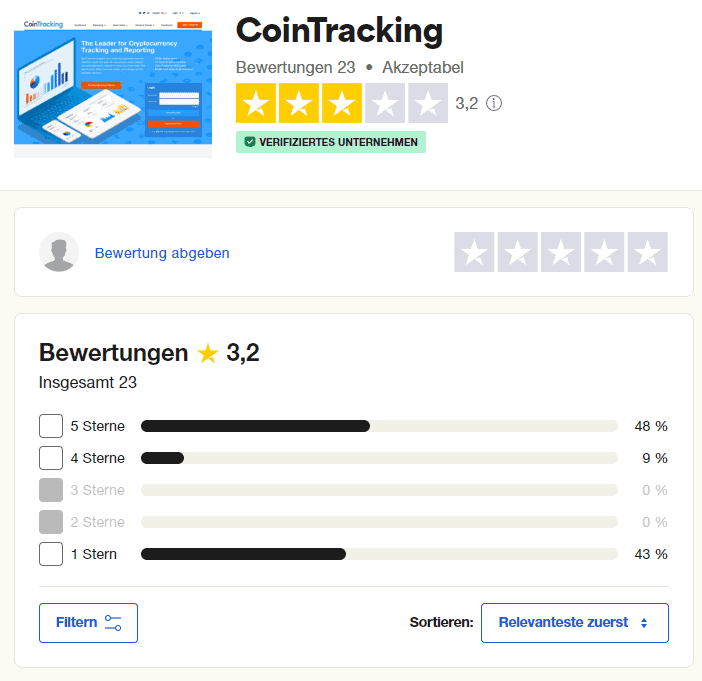
Task: Click the first empty rating star
Action: 474,252
